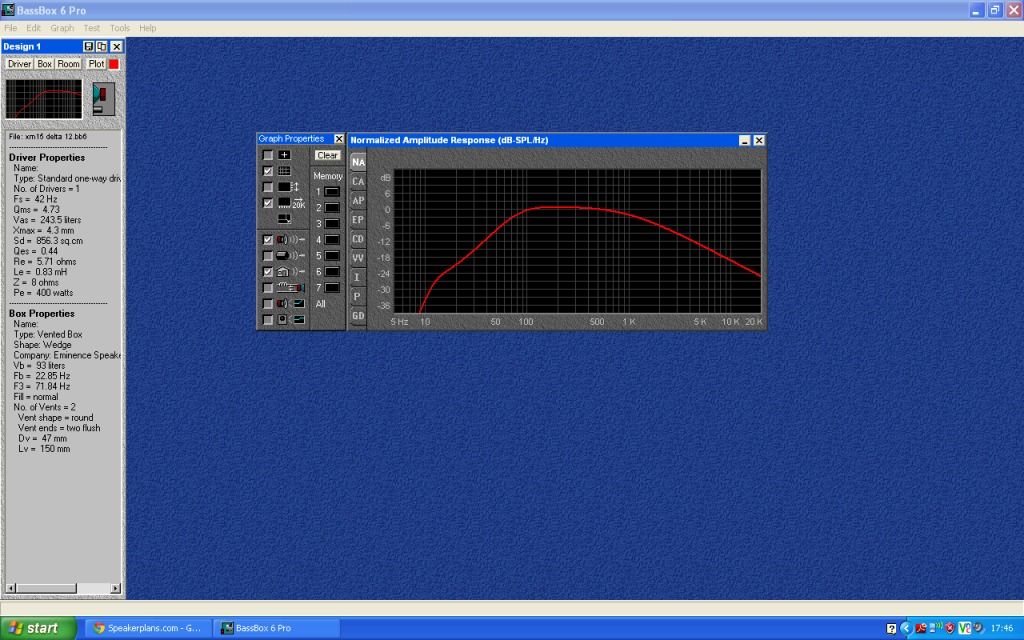Toggle the 20K frequency range checkbox

[x=268, y=203]
